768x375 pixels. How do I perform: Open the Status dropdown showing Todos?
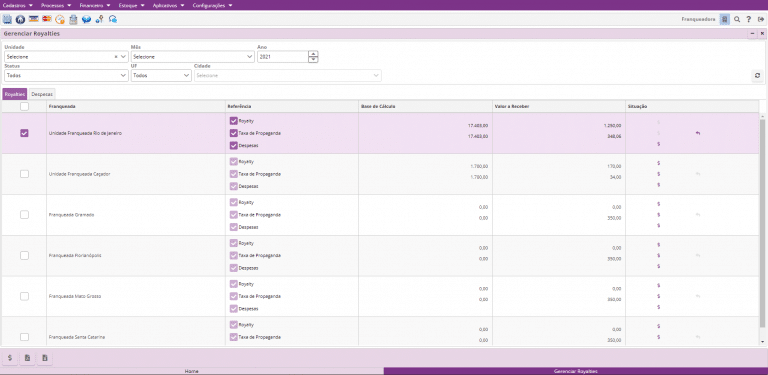point(66,75)
